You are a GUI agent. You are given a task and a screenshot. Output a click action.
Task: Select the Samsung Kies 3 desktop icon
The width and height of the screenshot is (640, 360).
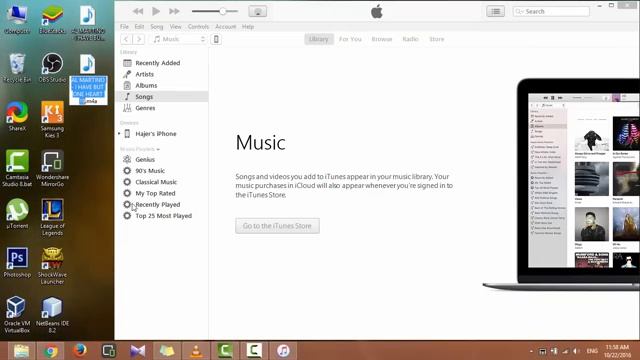pos(52,120)
